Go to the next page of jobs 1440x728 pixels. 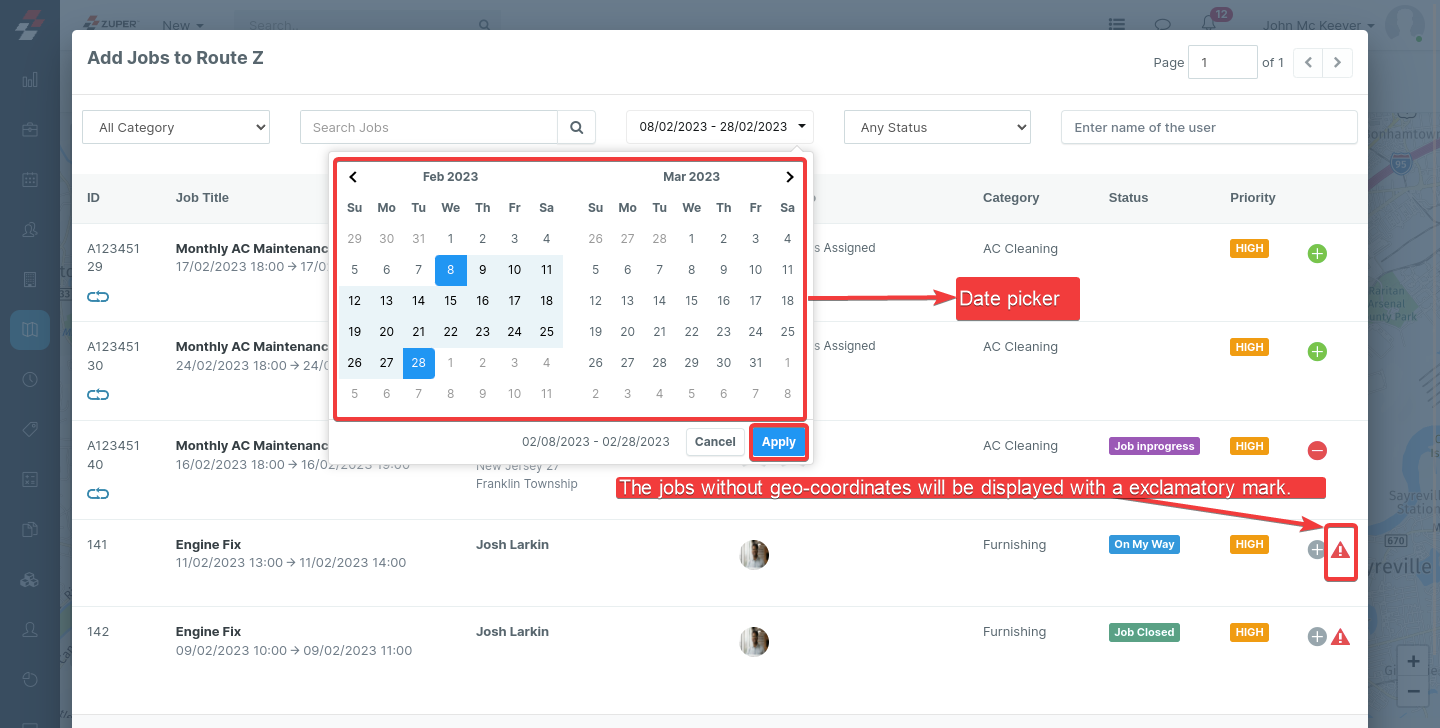1338,62
